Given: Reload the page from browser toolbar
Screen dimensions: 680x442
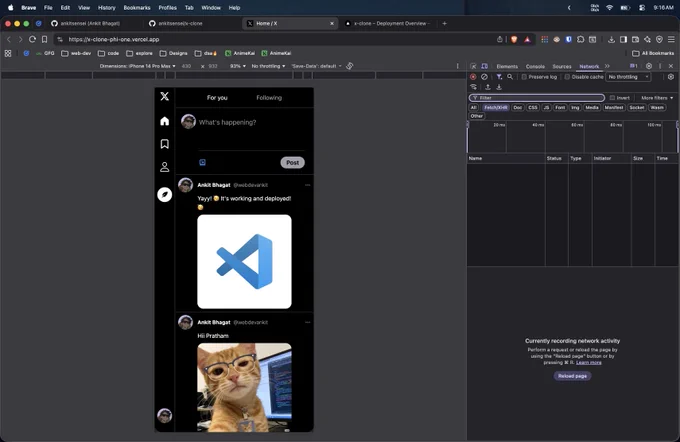Looking at the screenshot, I should click(x=32, y=39).
